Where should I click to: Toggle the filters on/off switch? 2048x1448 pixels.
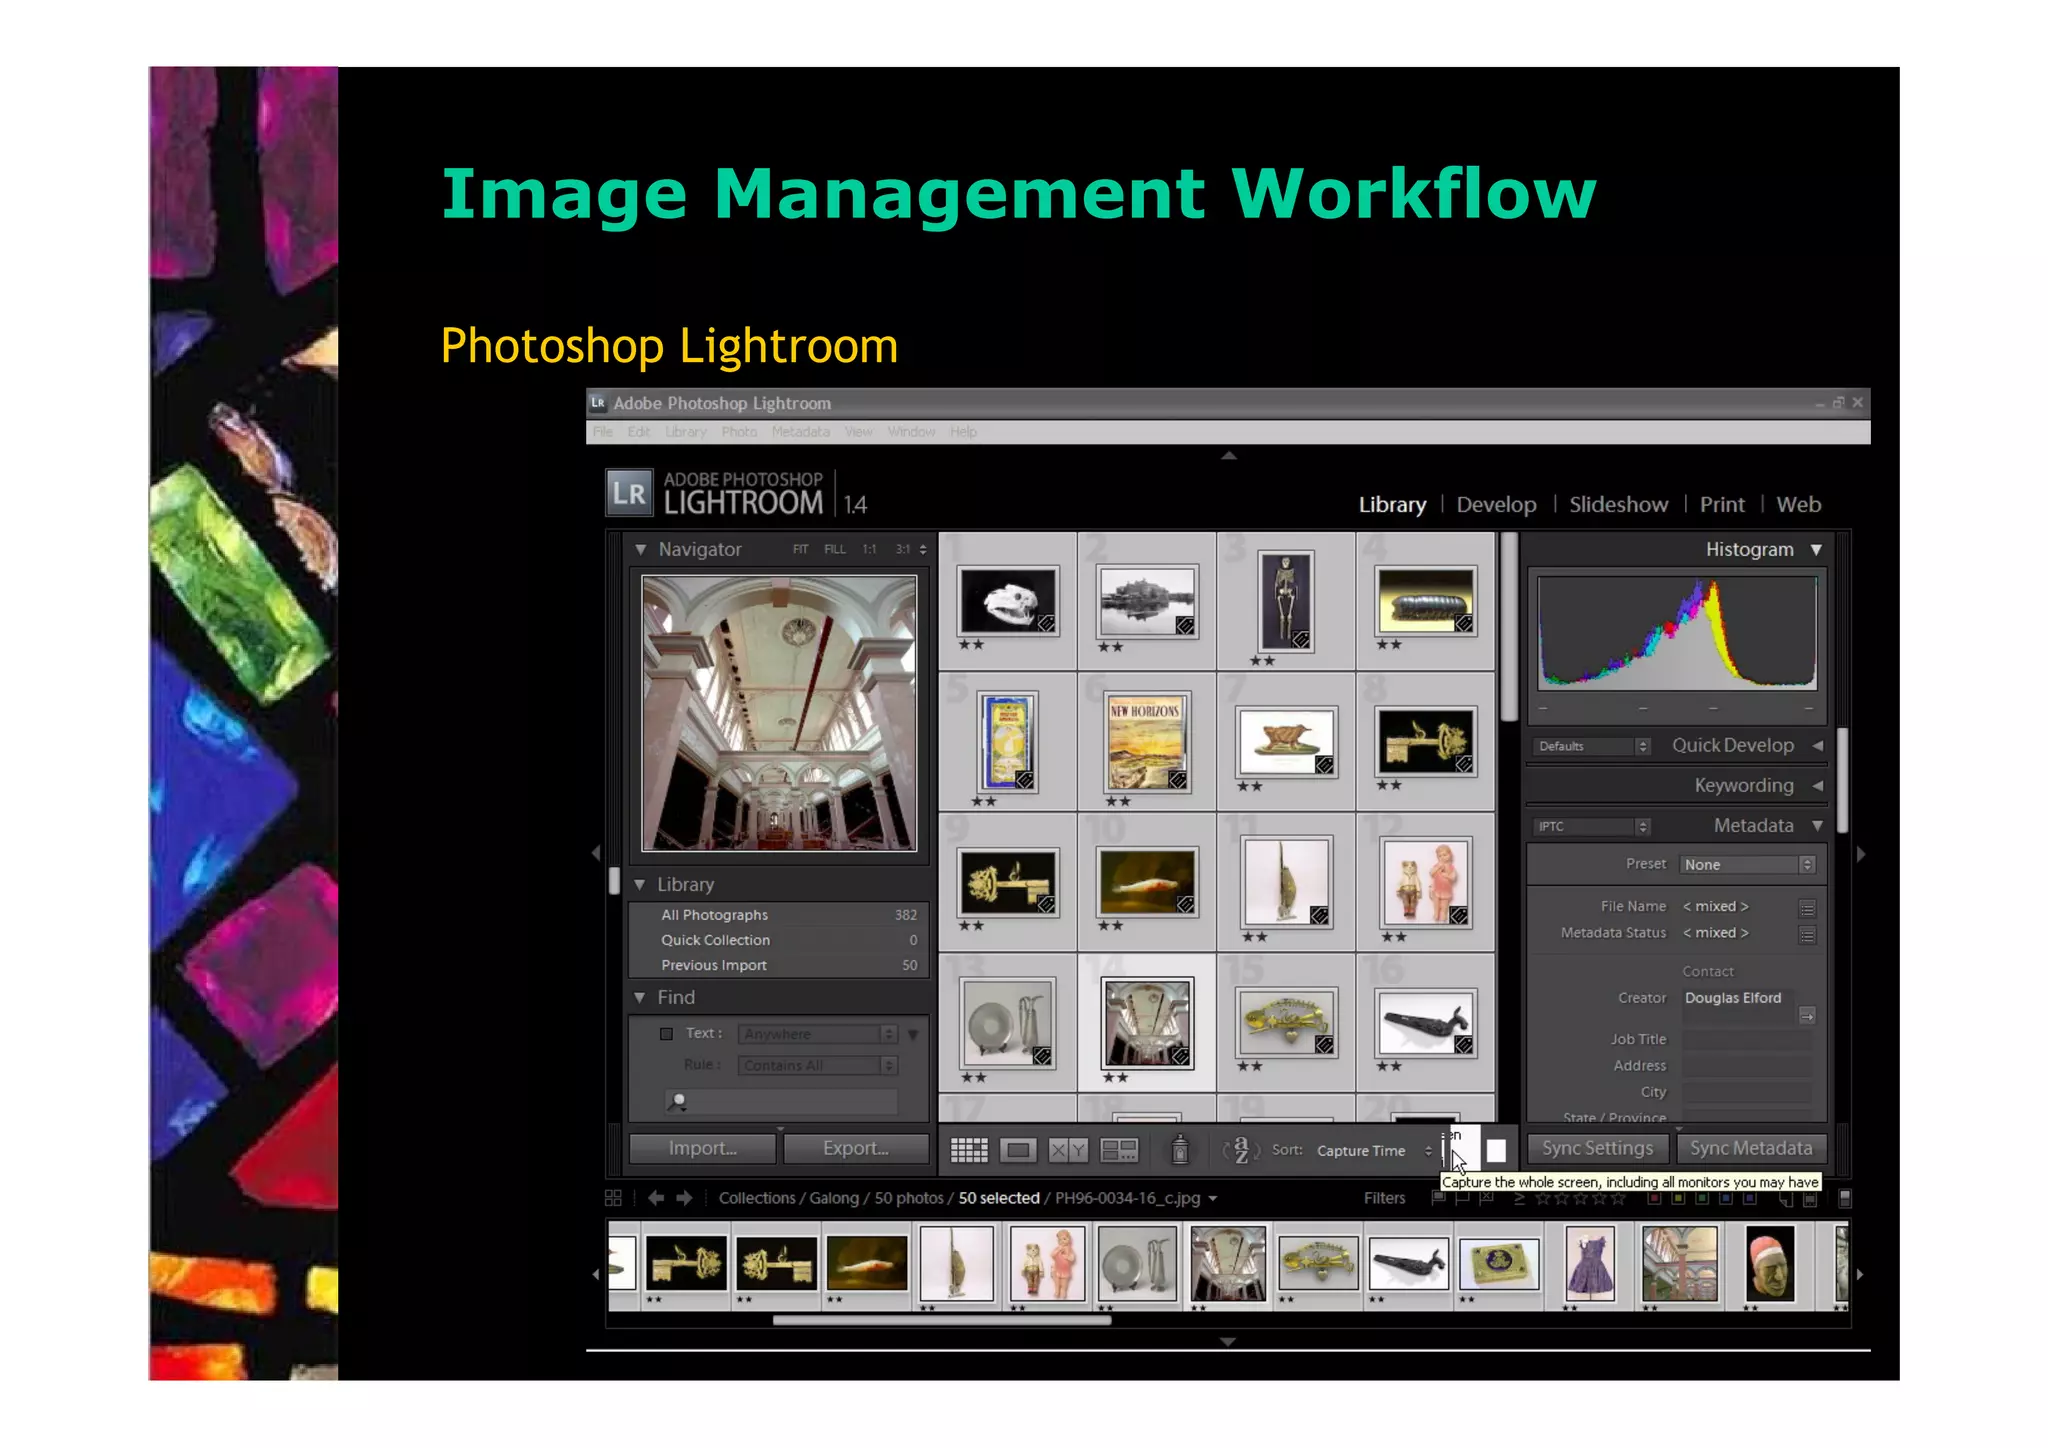(x=1845, y=1198)
